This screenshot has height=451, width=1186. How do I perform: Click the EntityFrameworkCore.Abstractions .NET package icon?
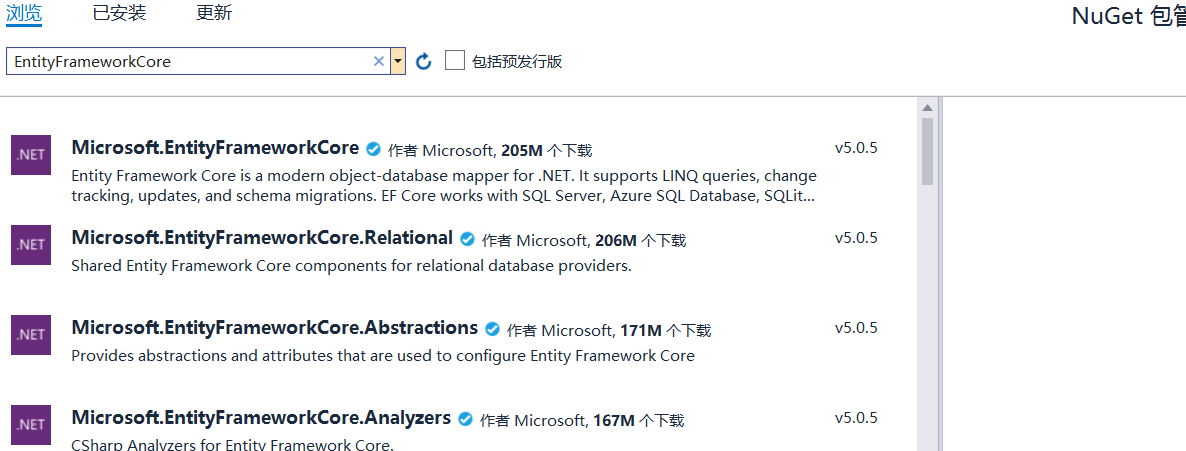[x=31, y=334]
